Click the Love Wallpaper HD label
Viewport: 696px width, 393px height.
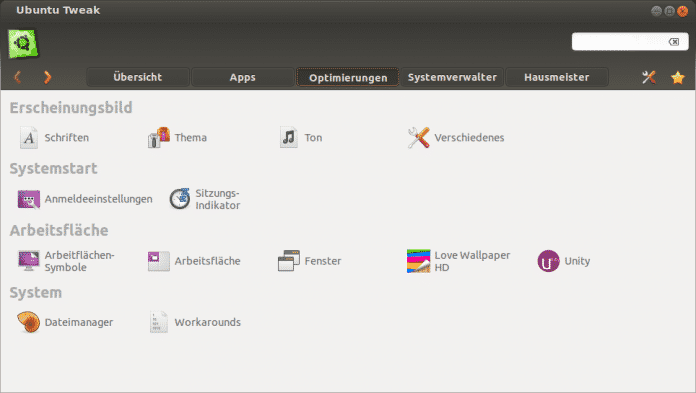(472, 261)
